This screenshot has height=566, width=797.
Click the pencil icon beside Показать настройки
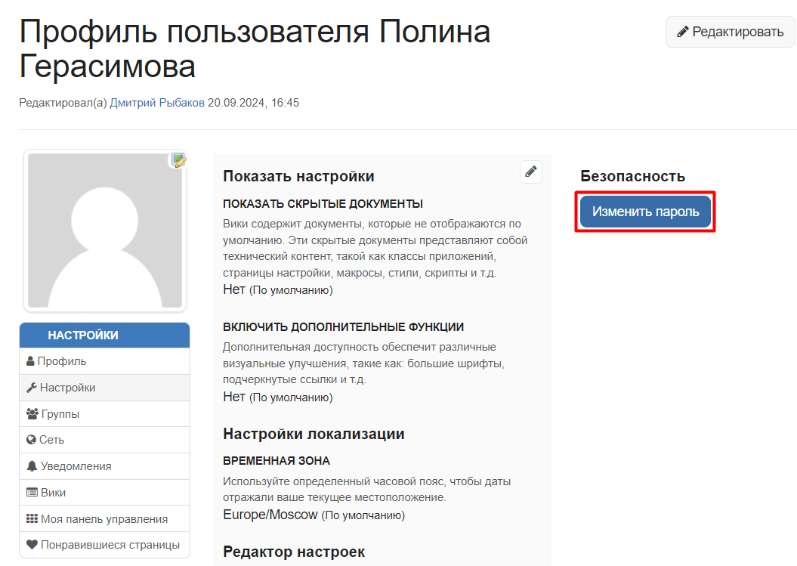531,172
